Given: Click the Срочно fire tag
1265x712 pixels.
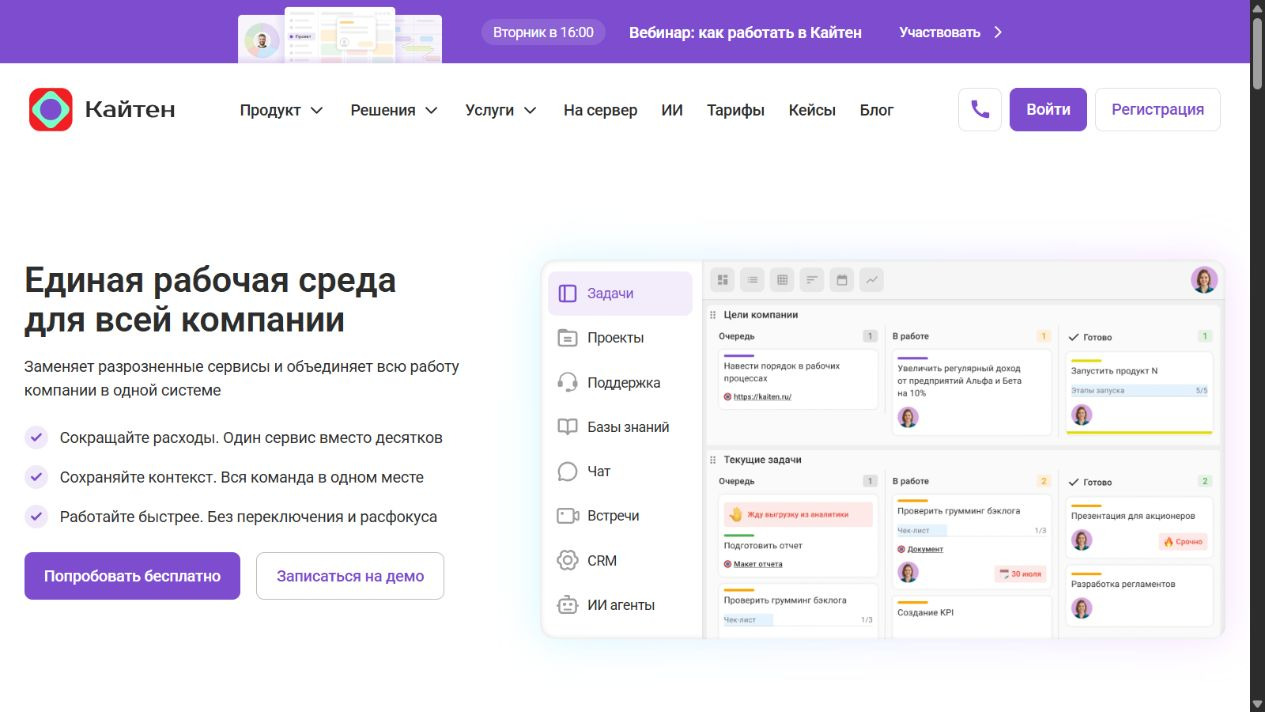Looking at the screenshot, I should 1183,541.
